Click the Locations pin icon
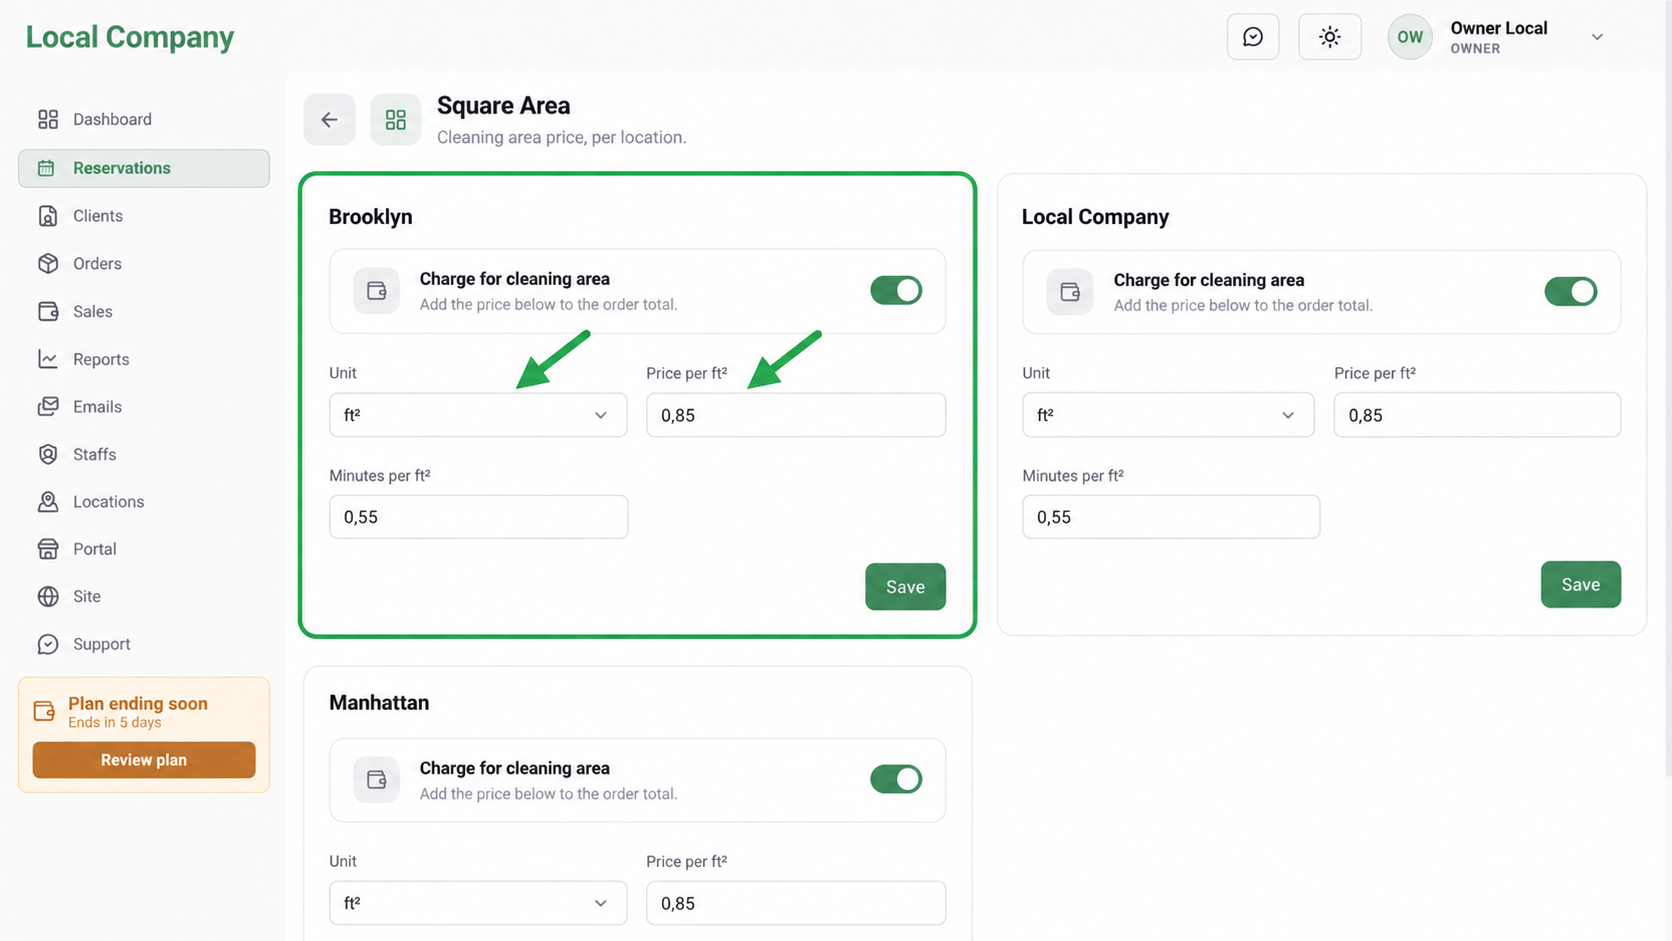Screen dimensions: 1672x941 pyautogui.click(x=48, y=502)
